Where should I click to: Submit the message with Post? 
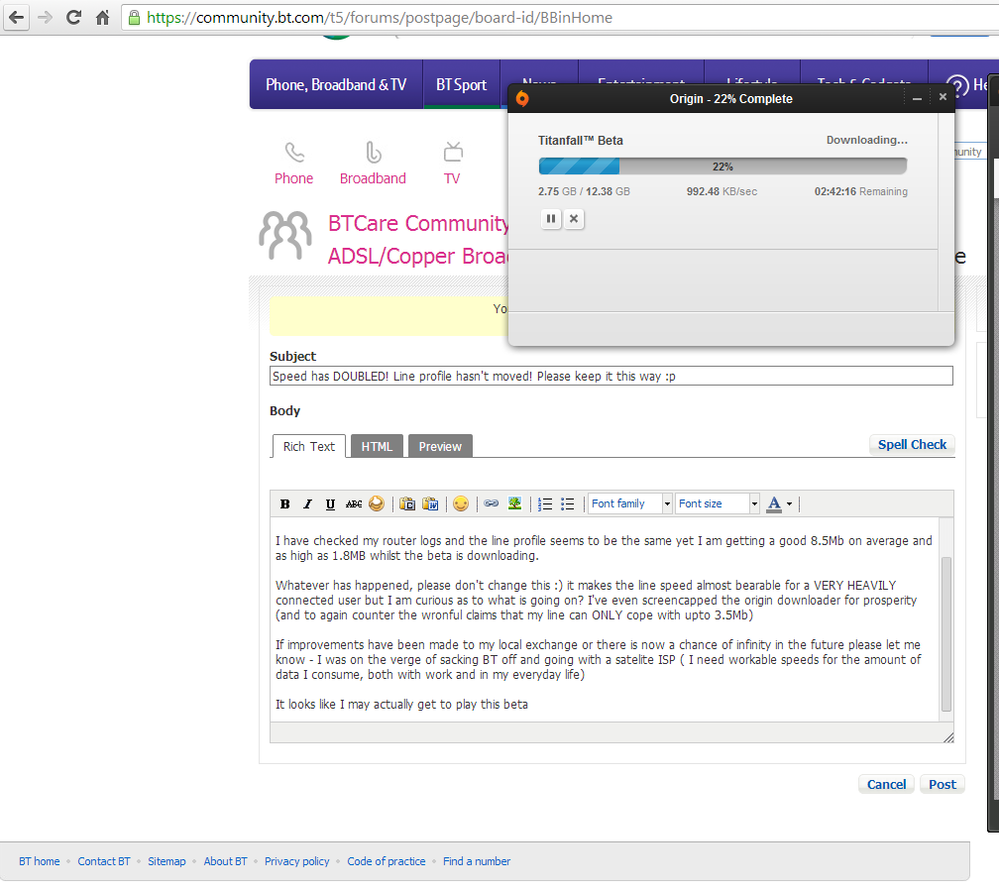(x=942, y=784)
